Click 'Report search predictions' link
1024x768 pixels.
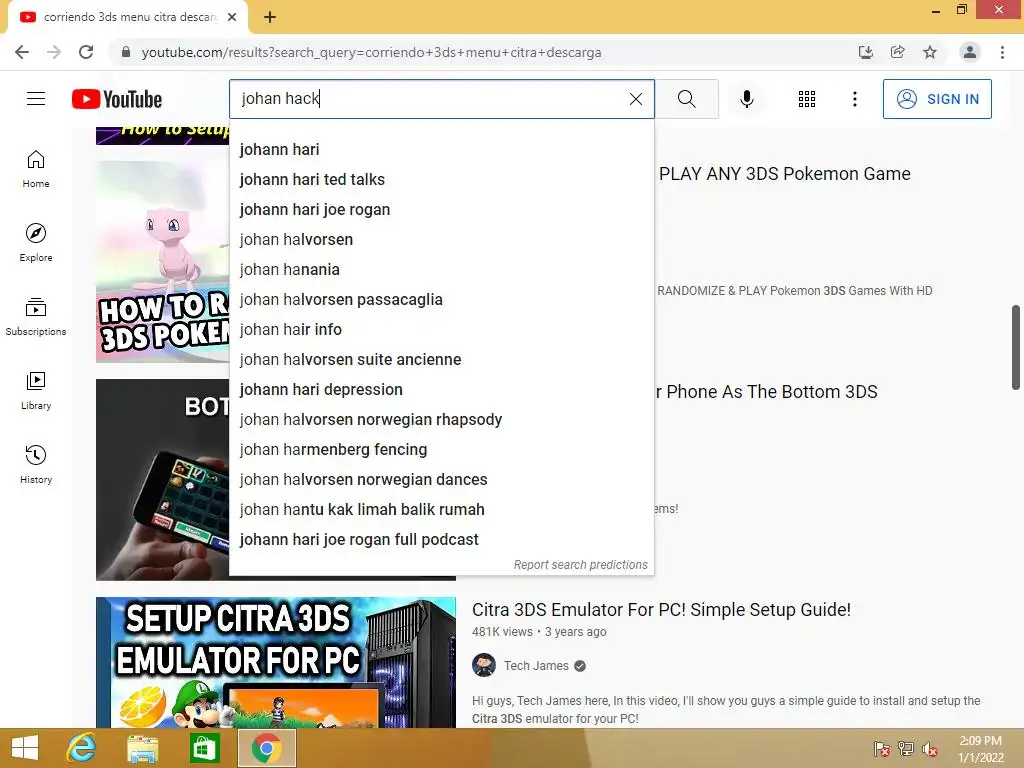pos(581,565)
